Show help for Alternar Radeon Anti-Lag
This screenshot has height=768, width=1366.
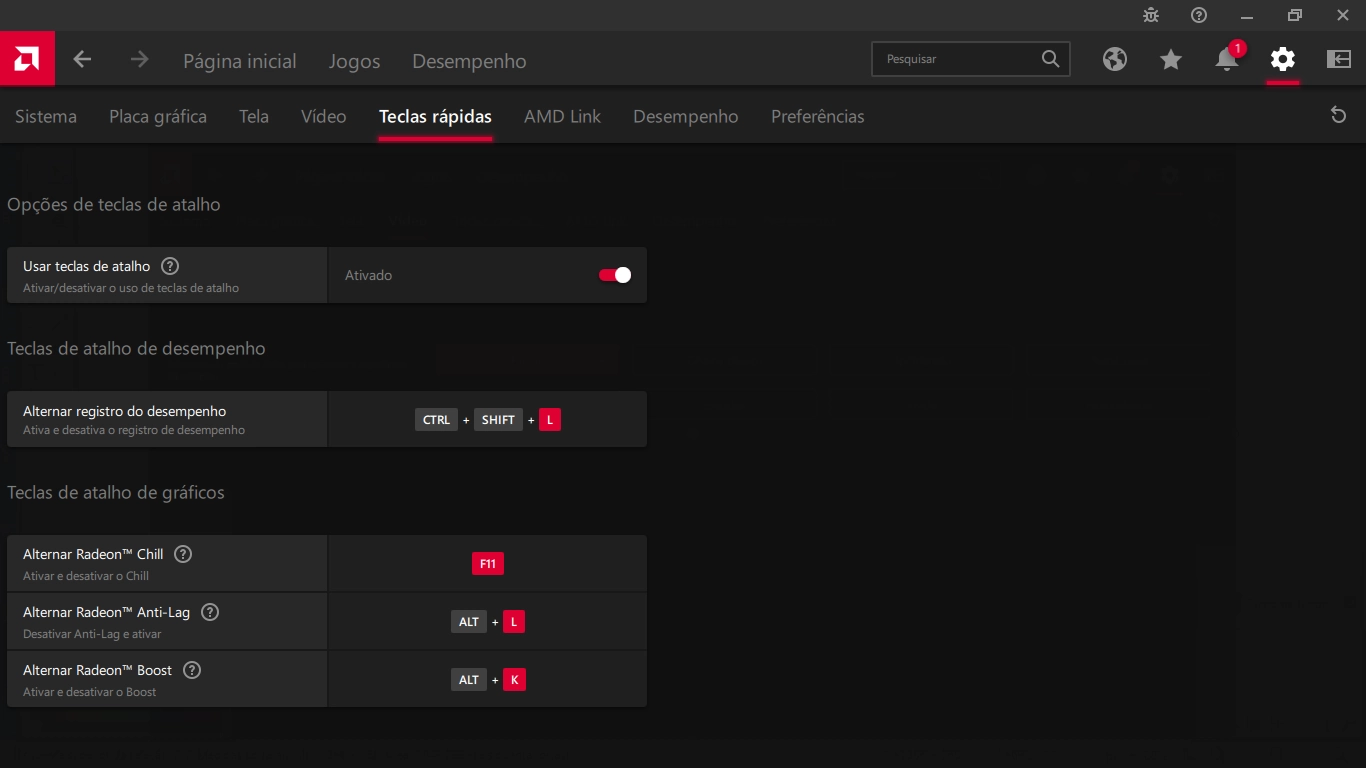click(210, 612)
